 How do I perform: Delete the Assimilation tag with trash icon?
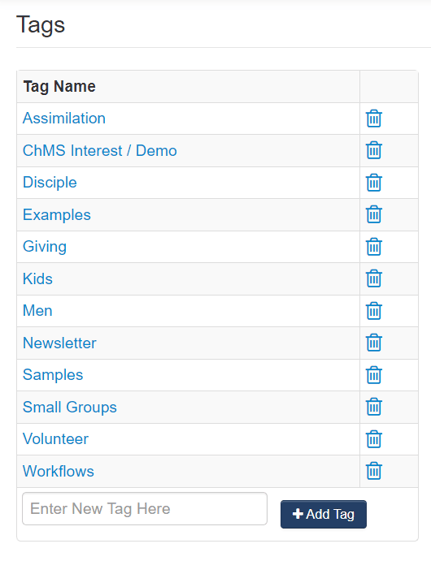click(x=374, y=118)
